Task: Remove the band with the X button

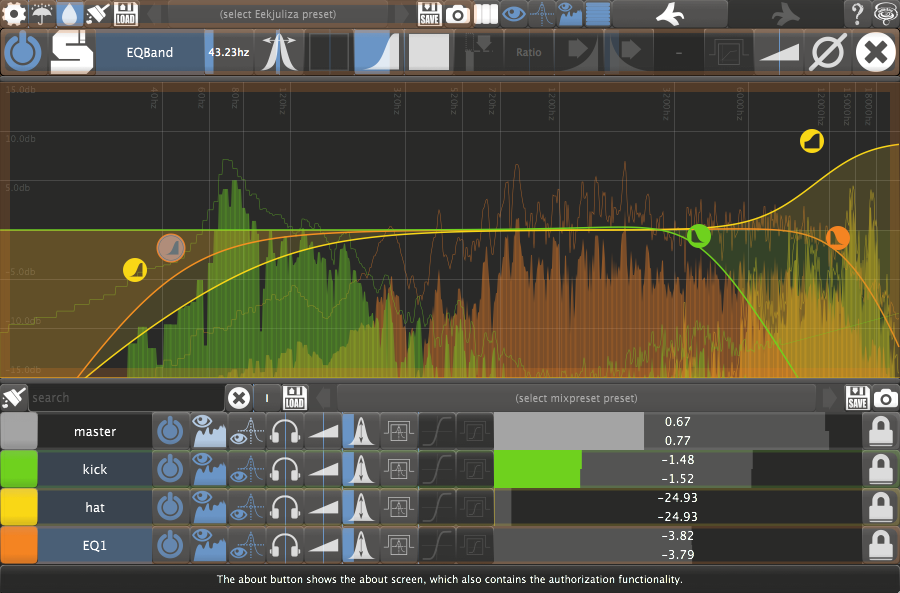Action: pyautogui.click(x=875, y=52)
